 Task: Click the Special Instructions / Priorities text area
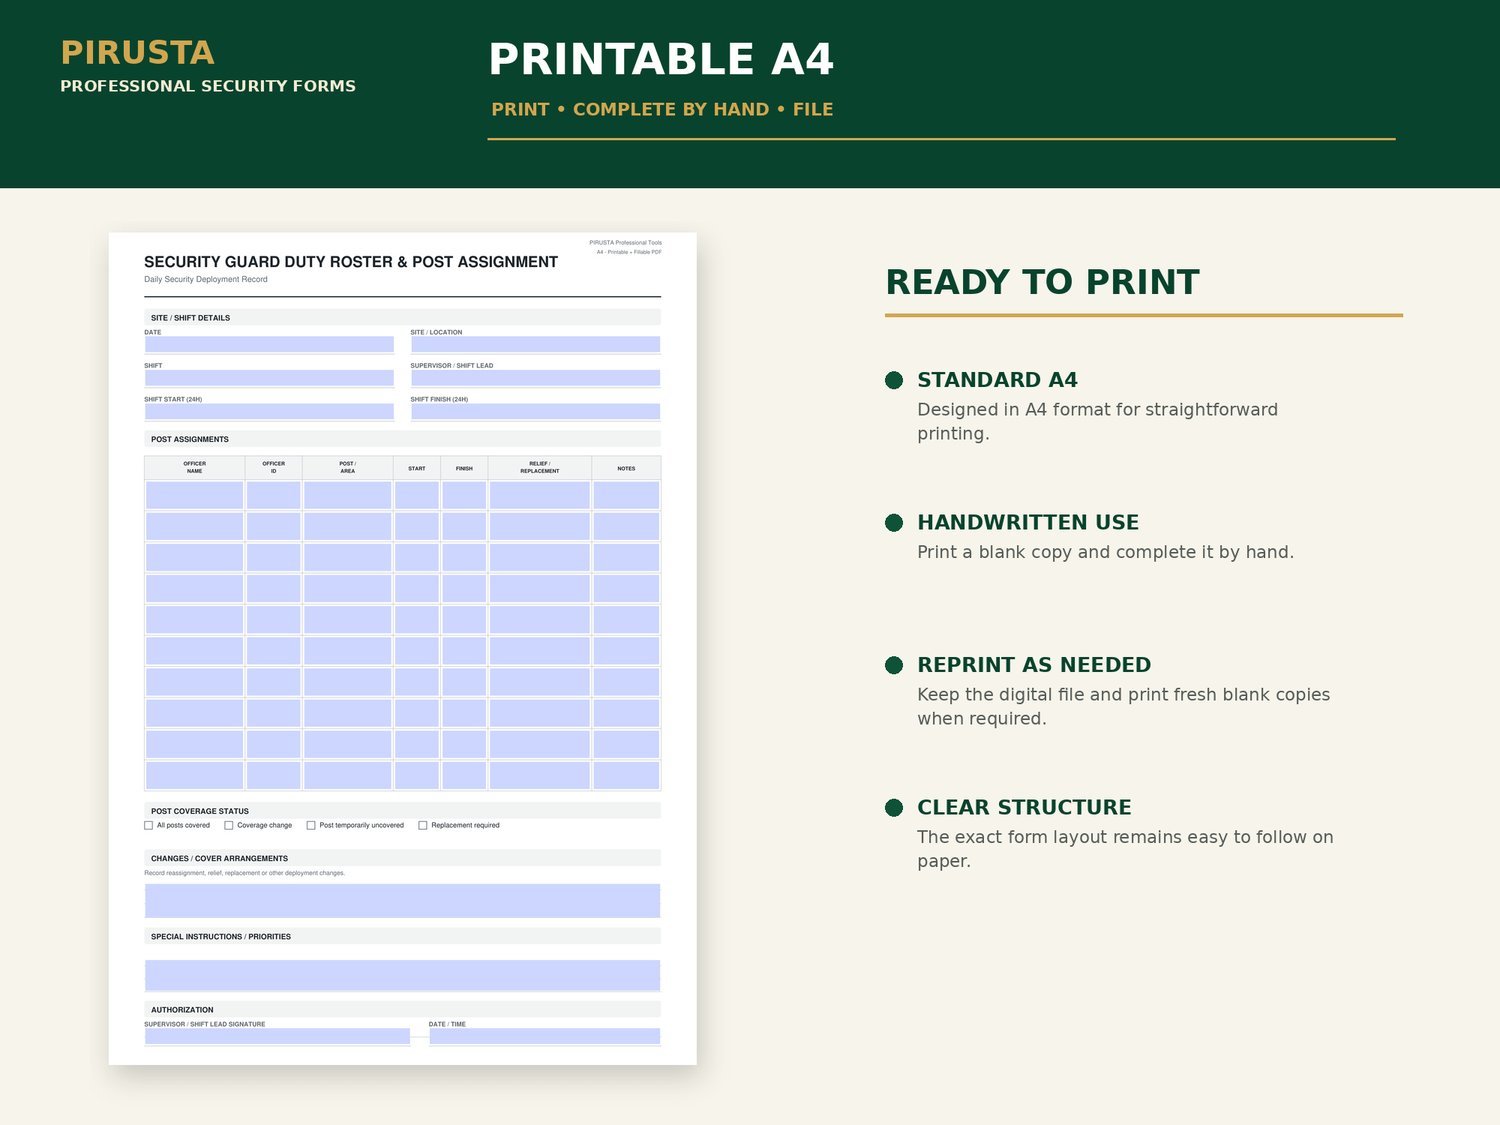coord(402,975)
